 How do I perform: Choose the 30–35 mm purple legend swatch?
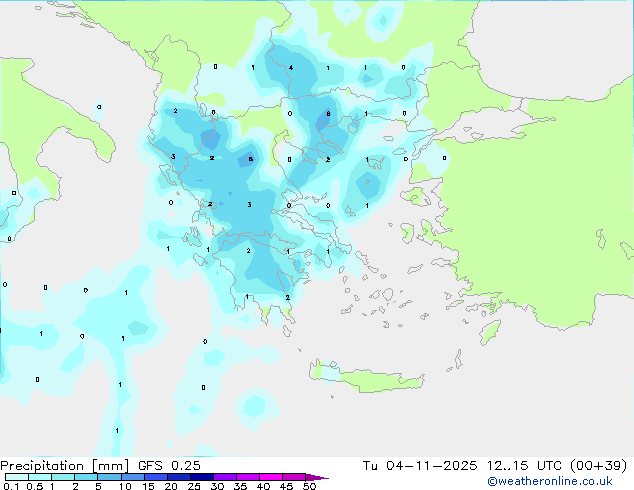tap(225, 477)
